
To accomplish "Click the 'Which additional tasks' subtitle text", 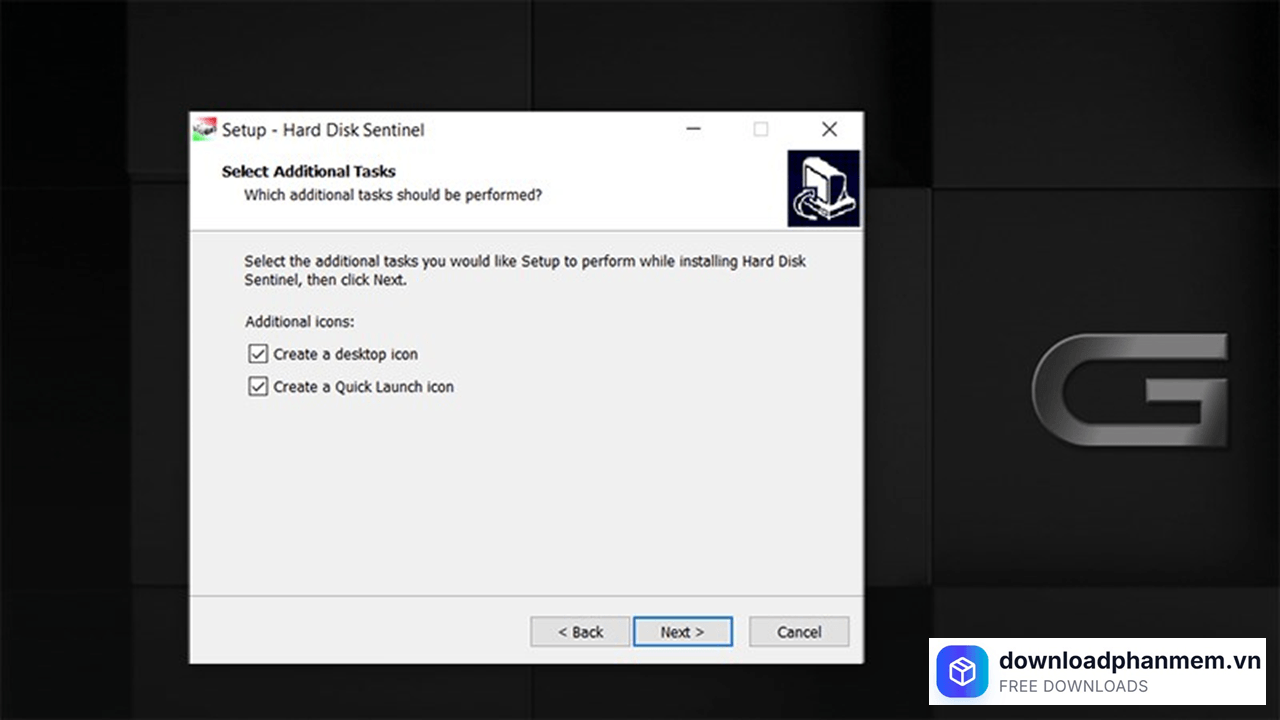I will point(393,195).
